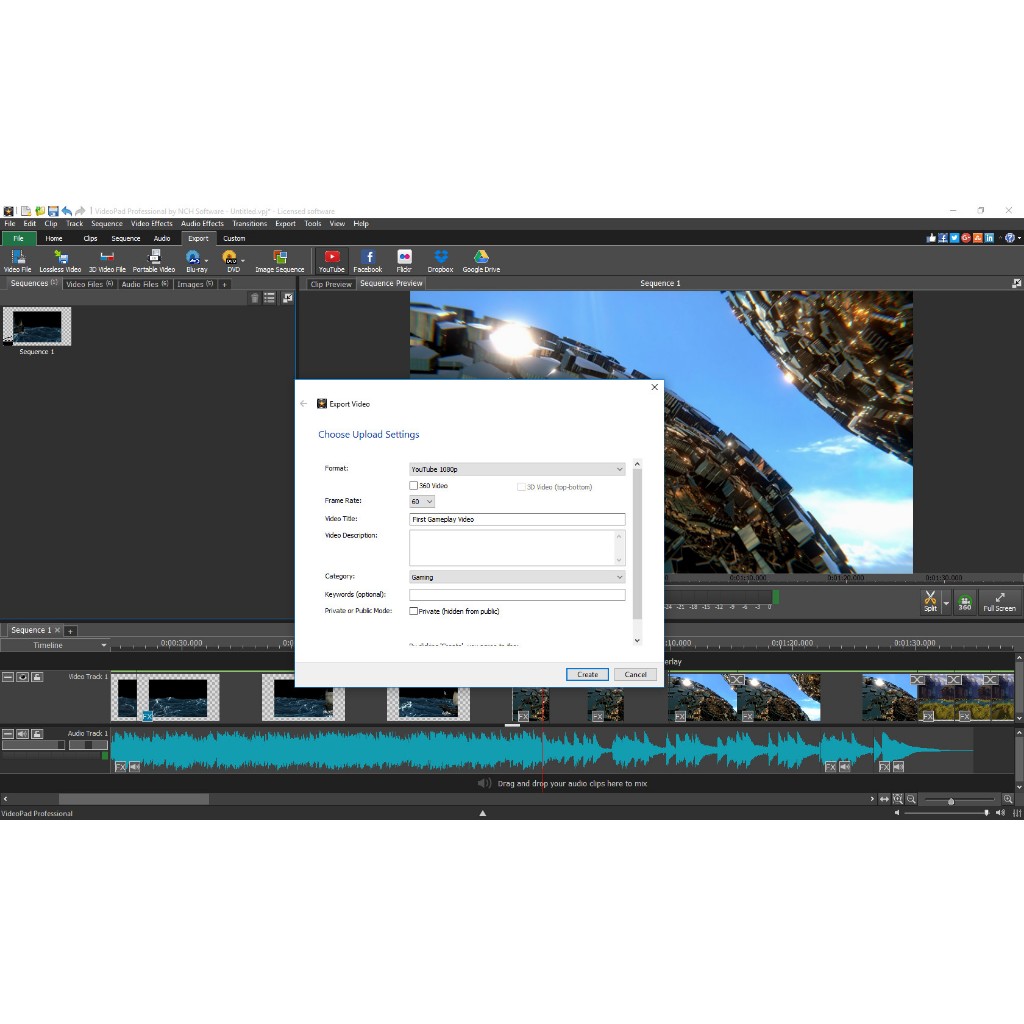The height and width of the screenshot is (1024, 1024).
Task: Open the Category dropdown set to Gaming
Action: [x=517, y=577]
